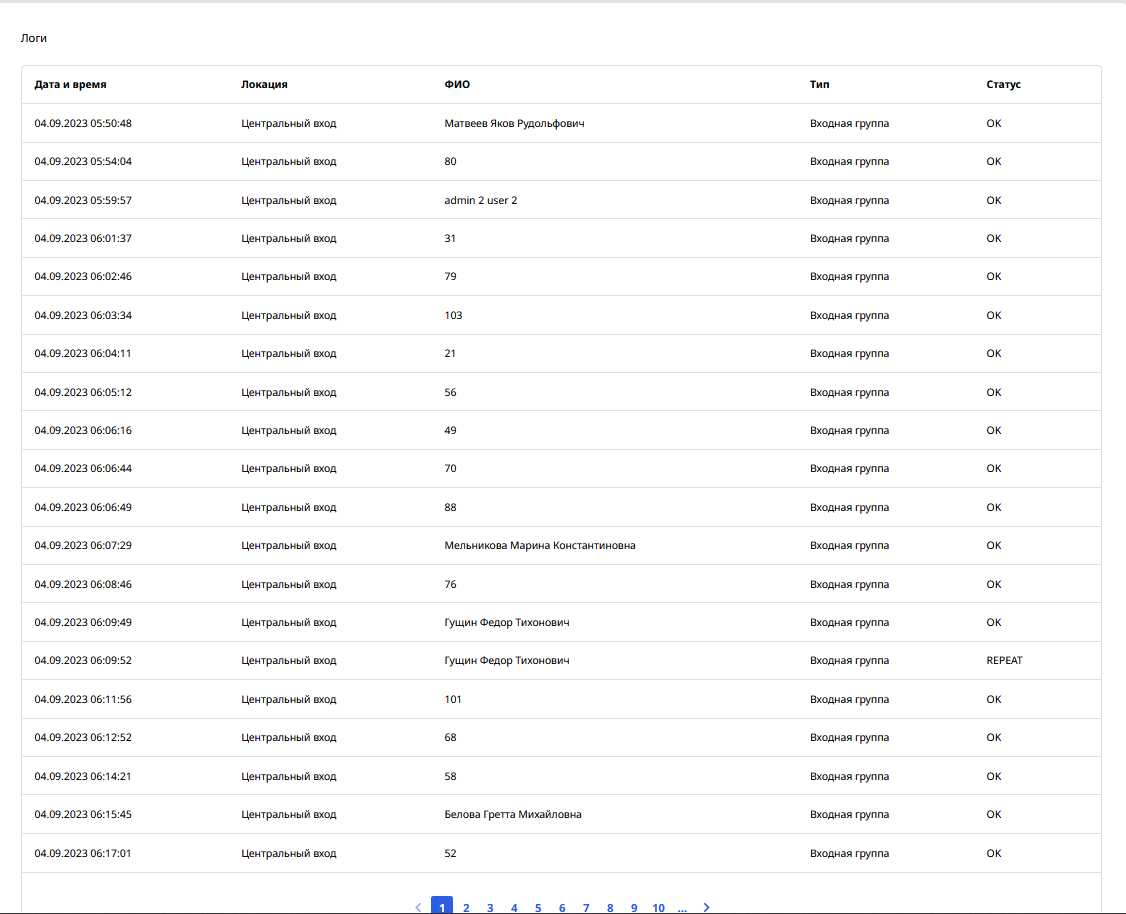Click the pagination ellipsis for more pages
This screenshot has width=1126, height=914.
(682, 907)
